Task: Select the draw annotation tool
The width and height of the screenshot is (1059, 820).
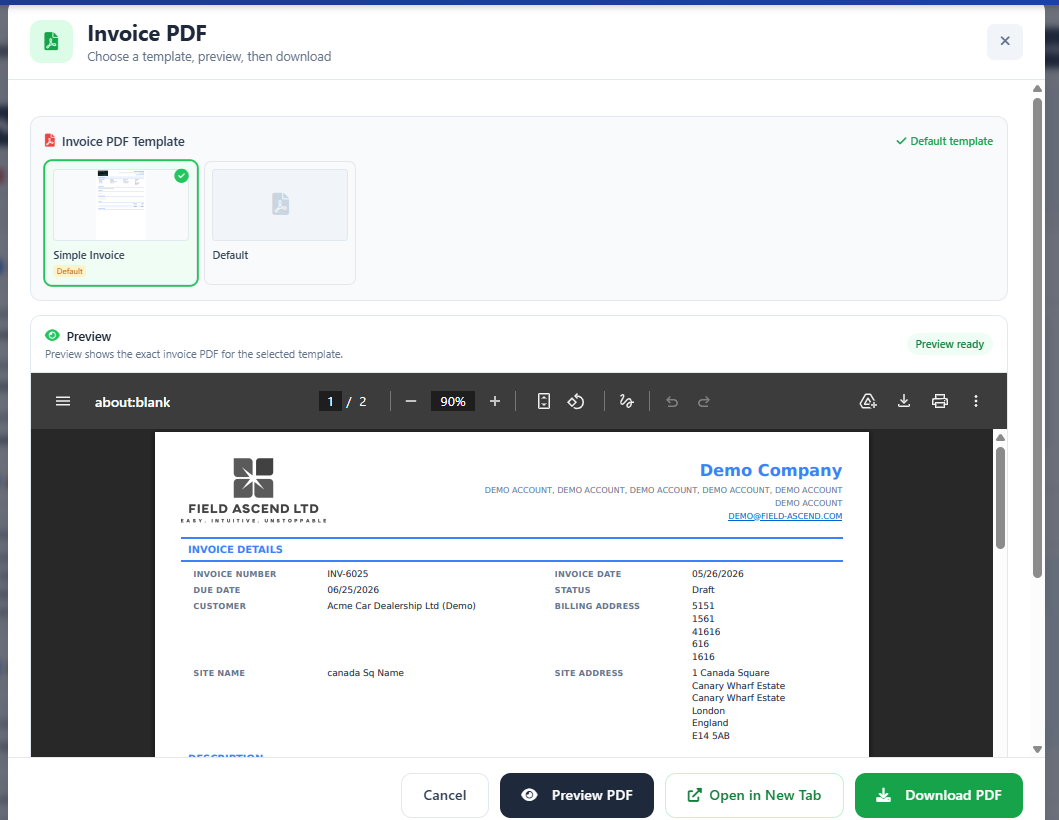Action: point(627,401)
